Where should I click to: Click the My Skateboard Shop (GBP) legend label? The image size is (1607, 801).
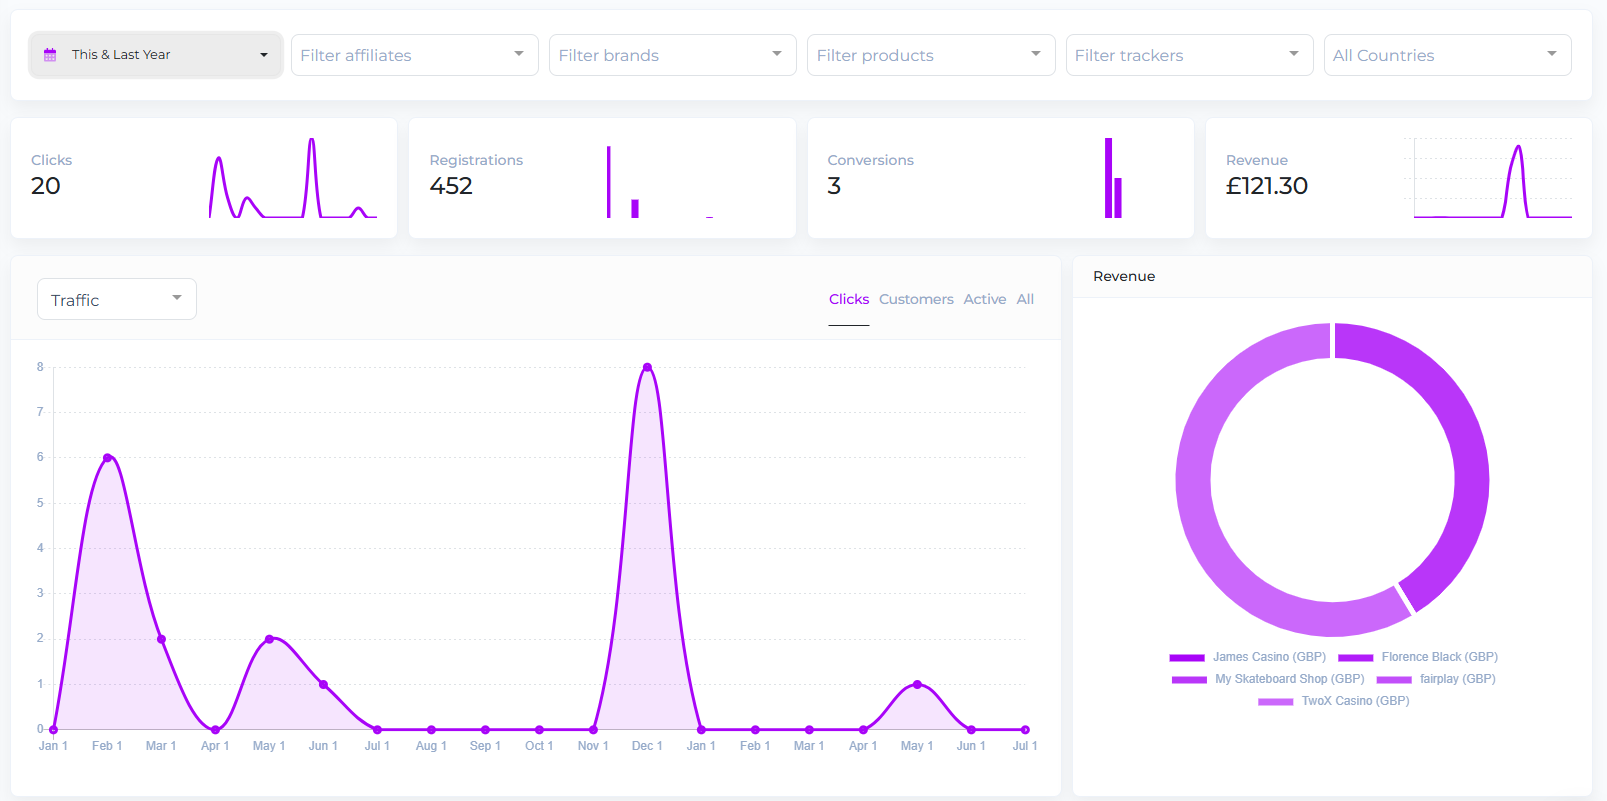1290,679
